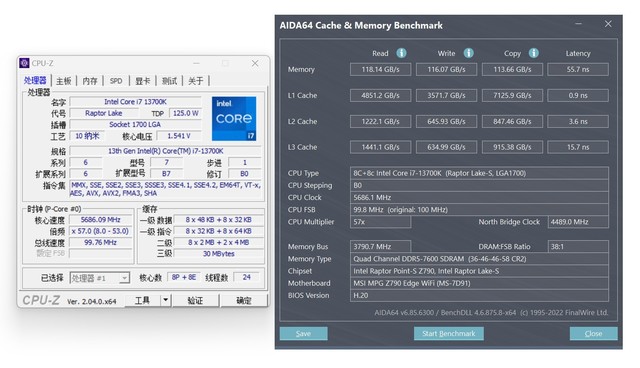640x368 pixels.
Task: Click the Motherboard MSI MPG Z790 field
Action: coord(479,283)
